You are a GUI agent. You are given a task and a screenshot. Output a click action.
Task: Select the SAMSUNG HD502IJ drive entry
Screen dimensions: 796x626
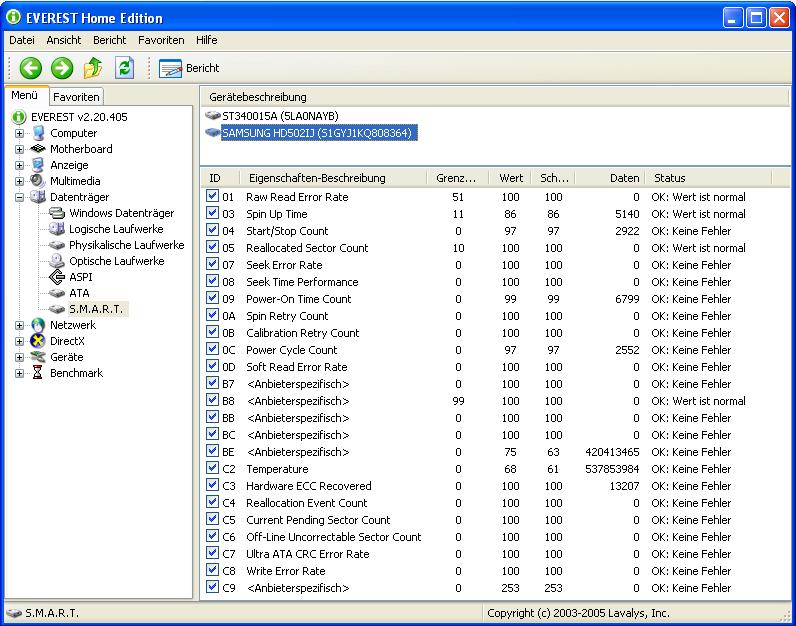click(x=319, y=133)
